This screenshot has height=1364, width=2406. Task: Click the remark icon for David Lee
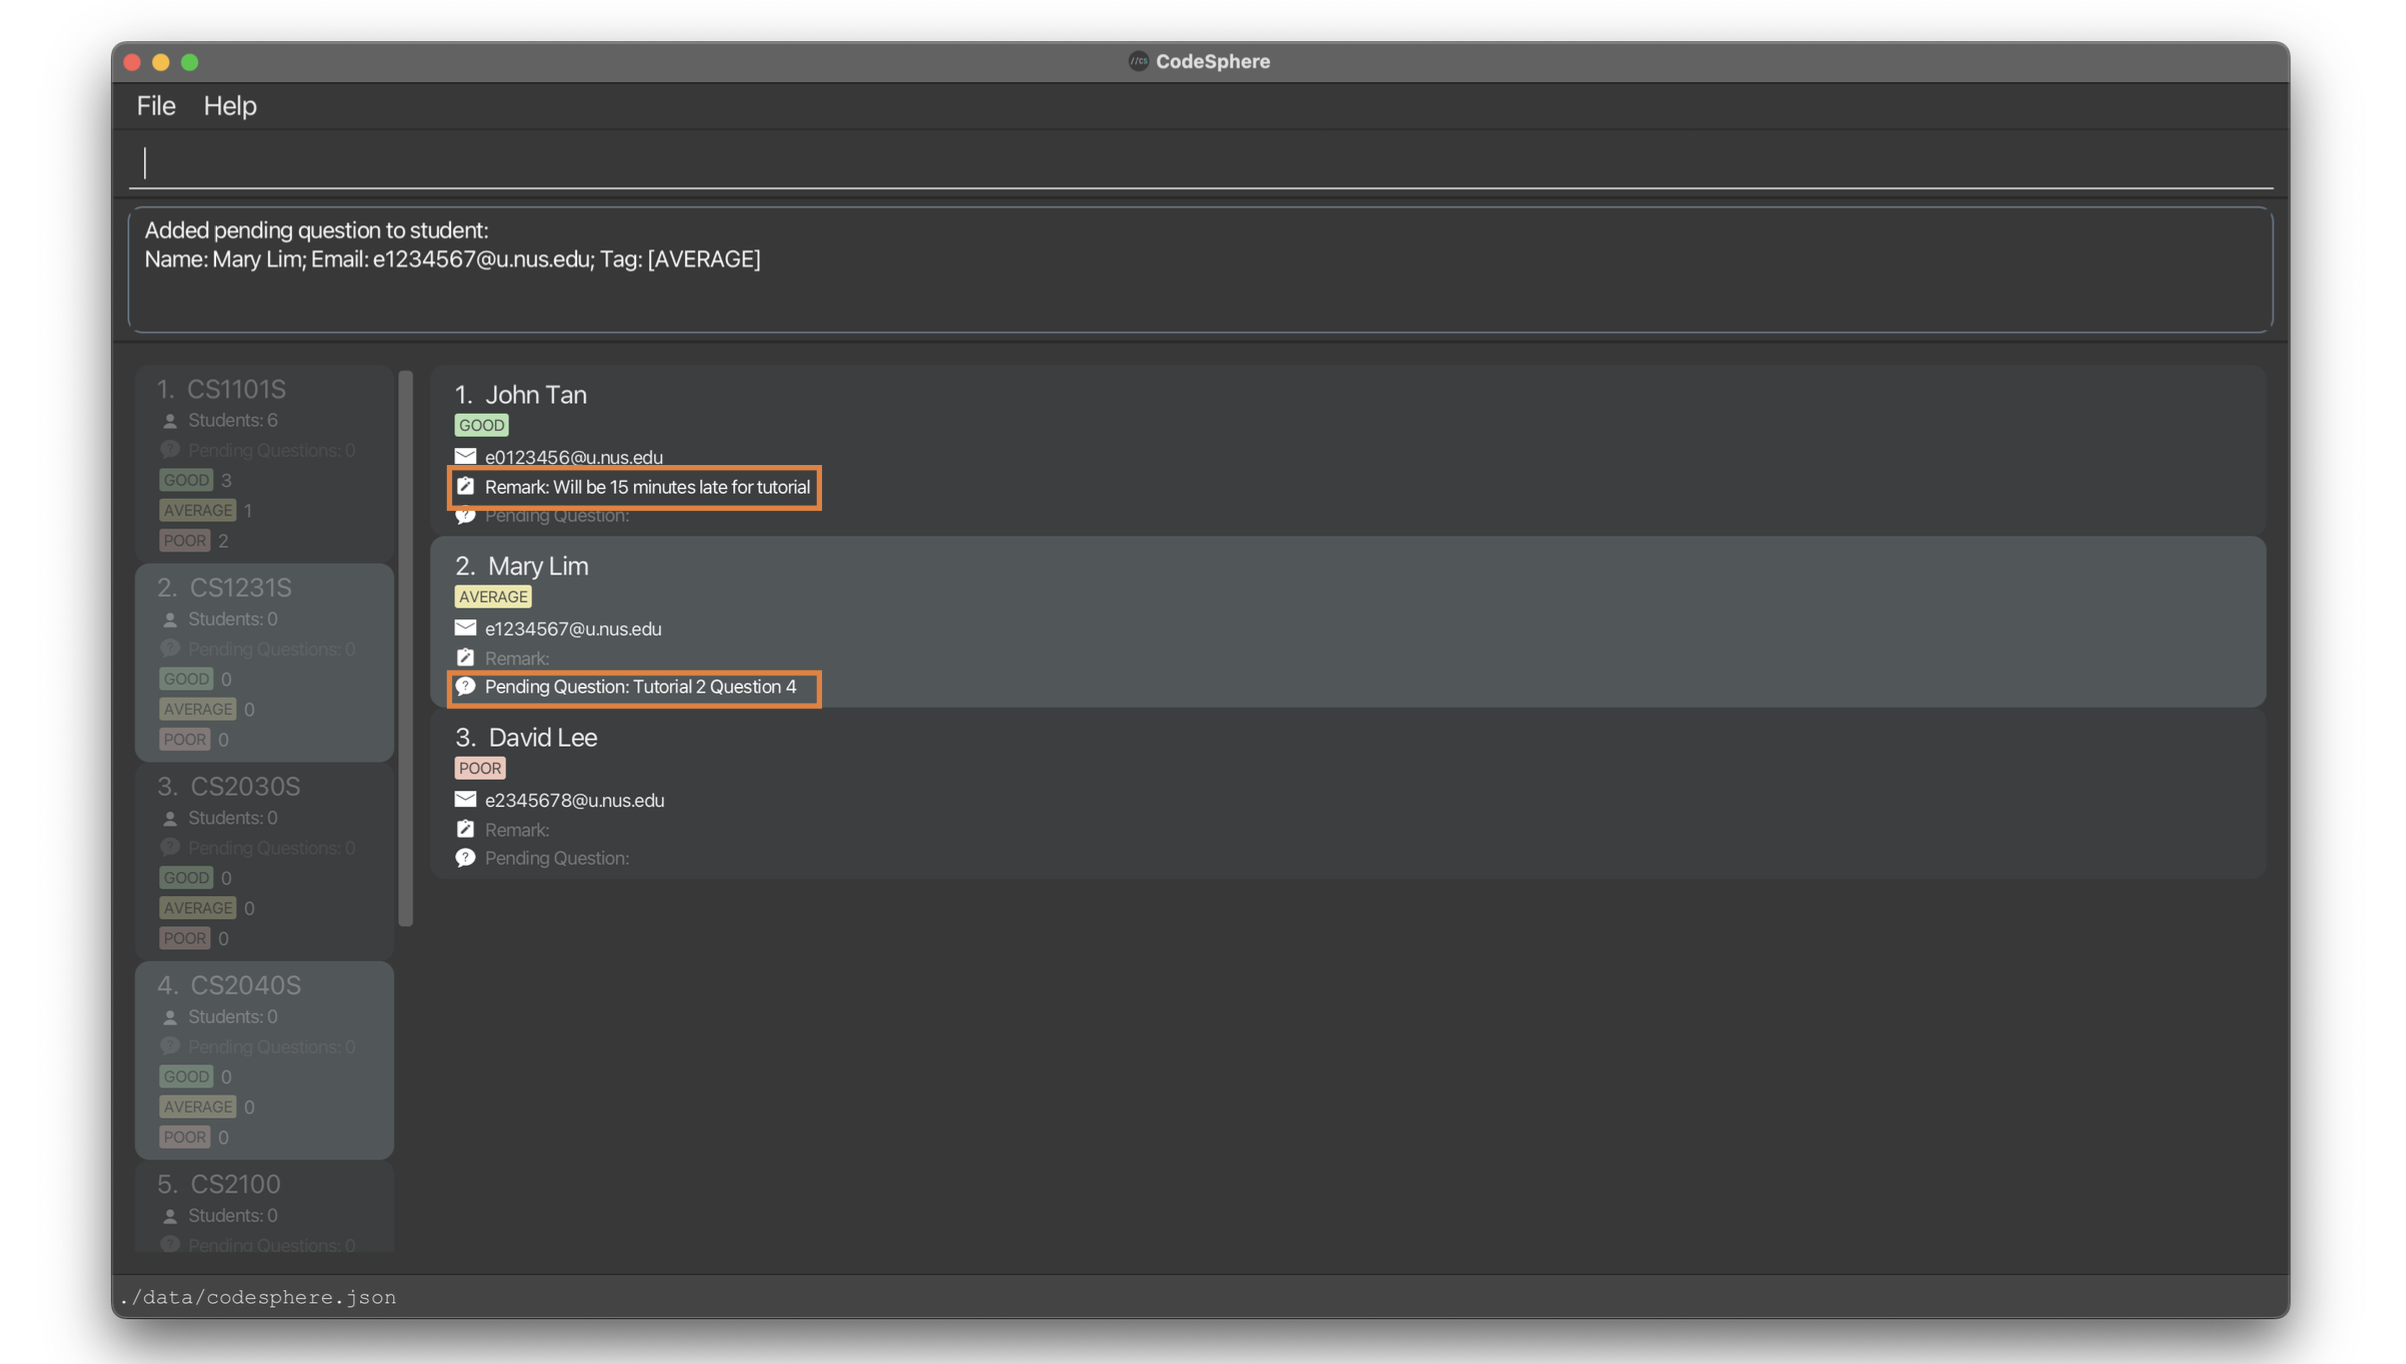pyautogui.click(x=465, y=829)
